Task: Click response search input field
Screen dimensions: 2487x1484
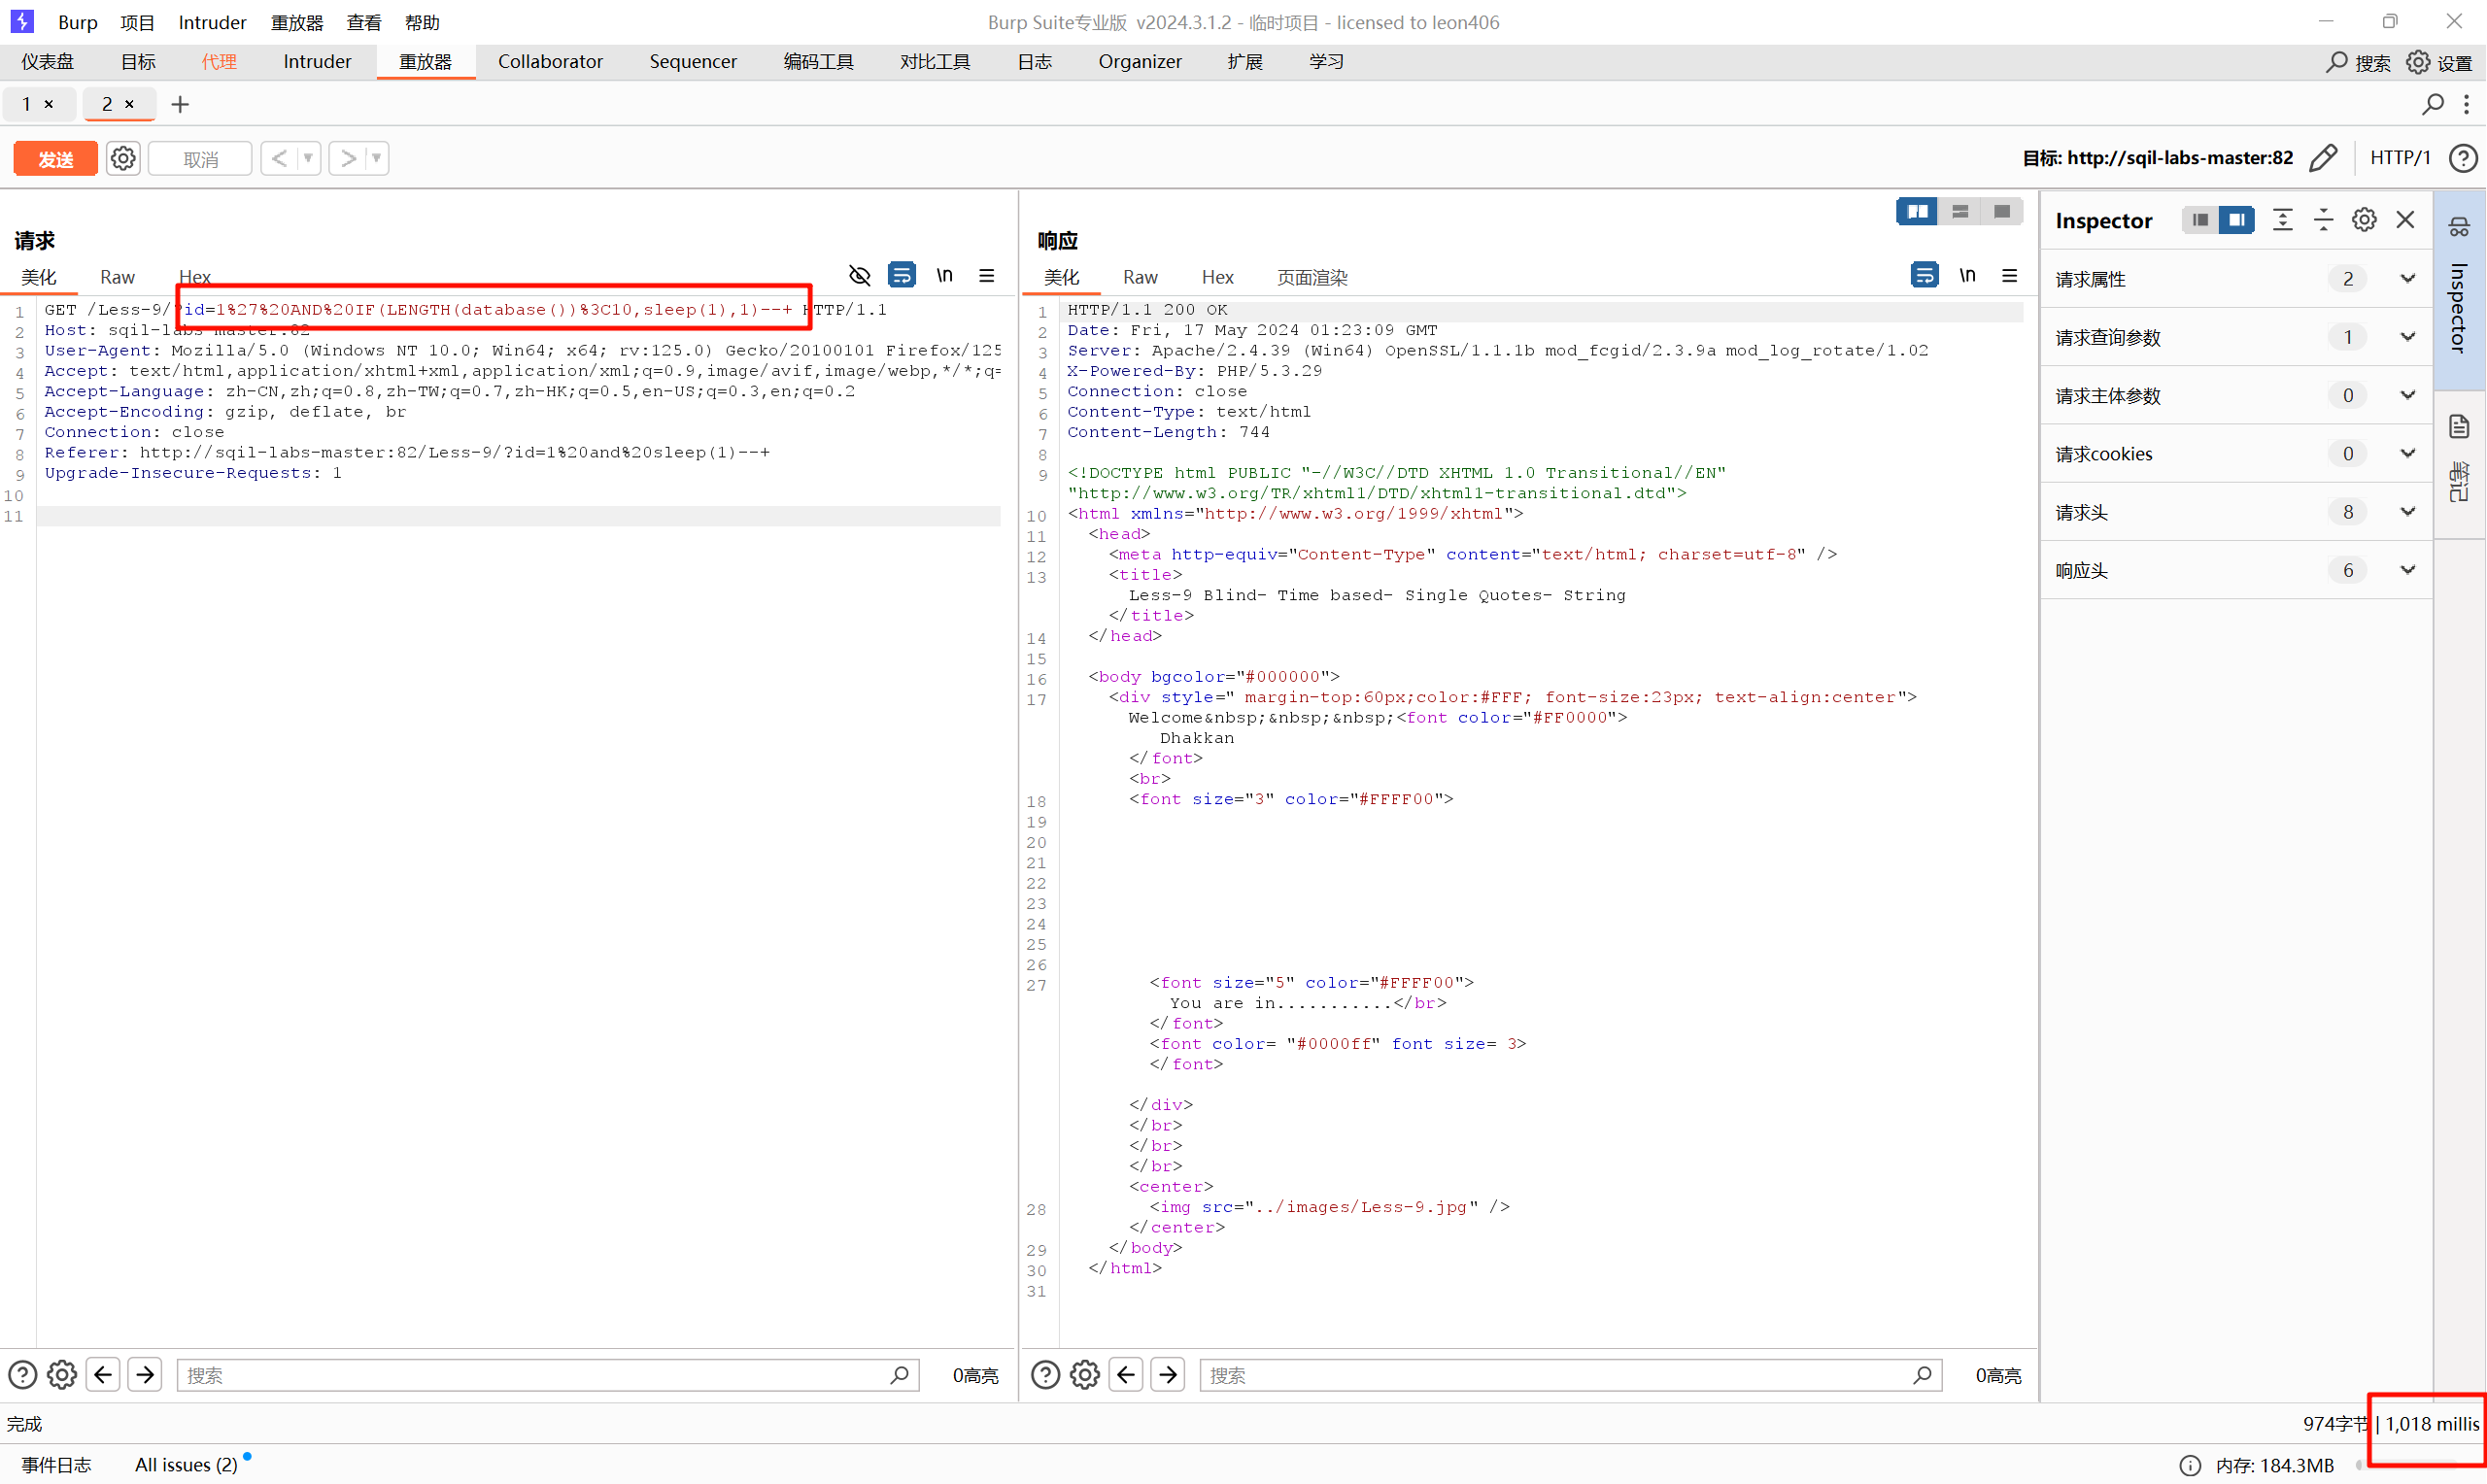Action: [x=1570, y=1375]
